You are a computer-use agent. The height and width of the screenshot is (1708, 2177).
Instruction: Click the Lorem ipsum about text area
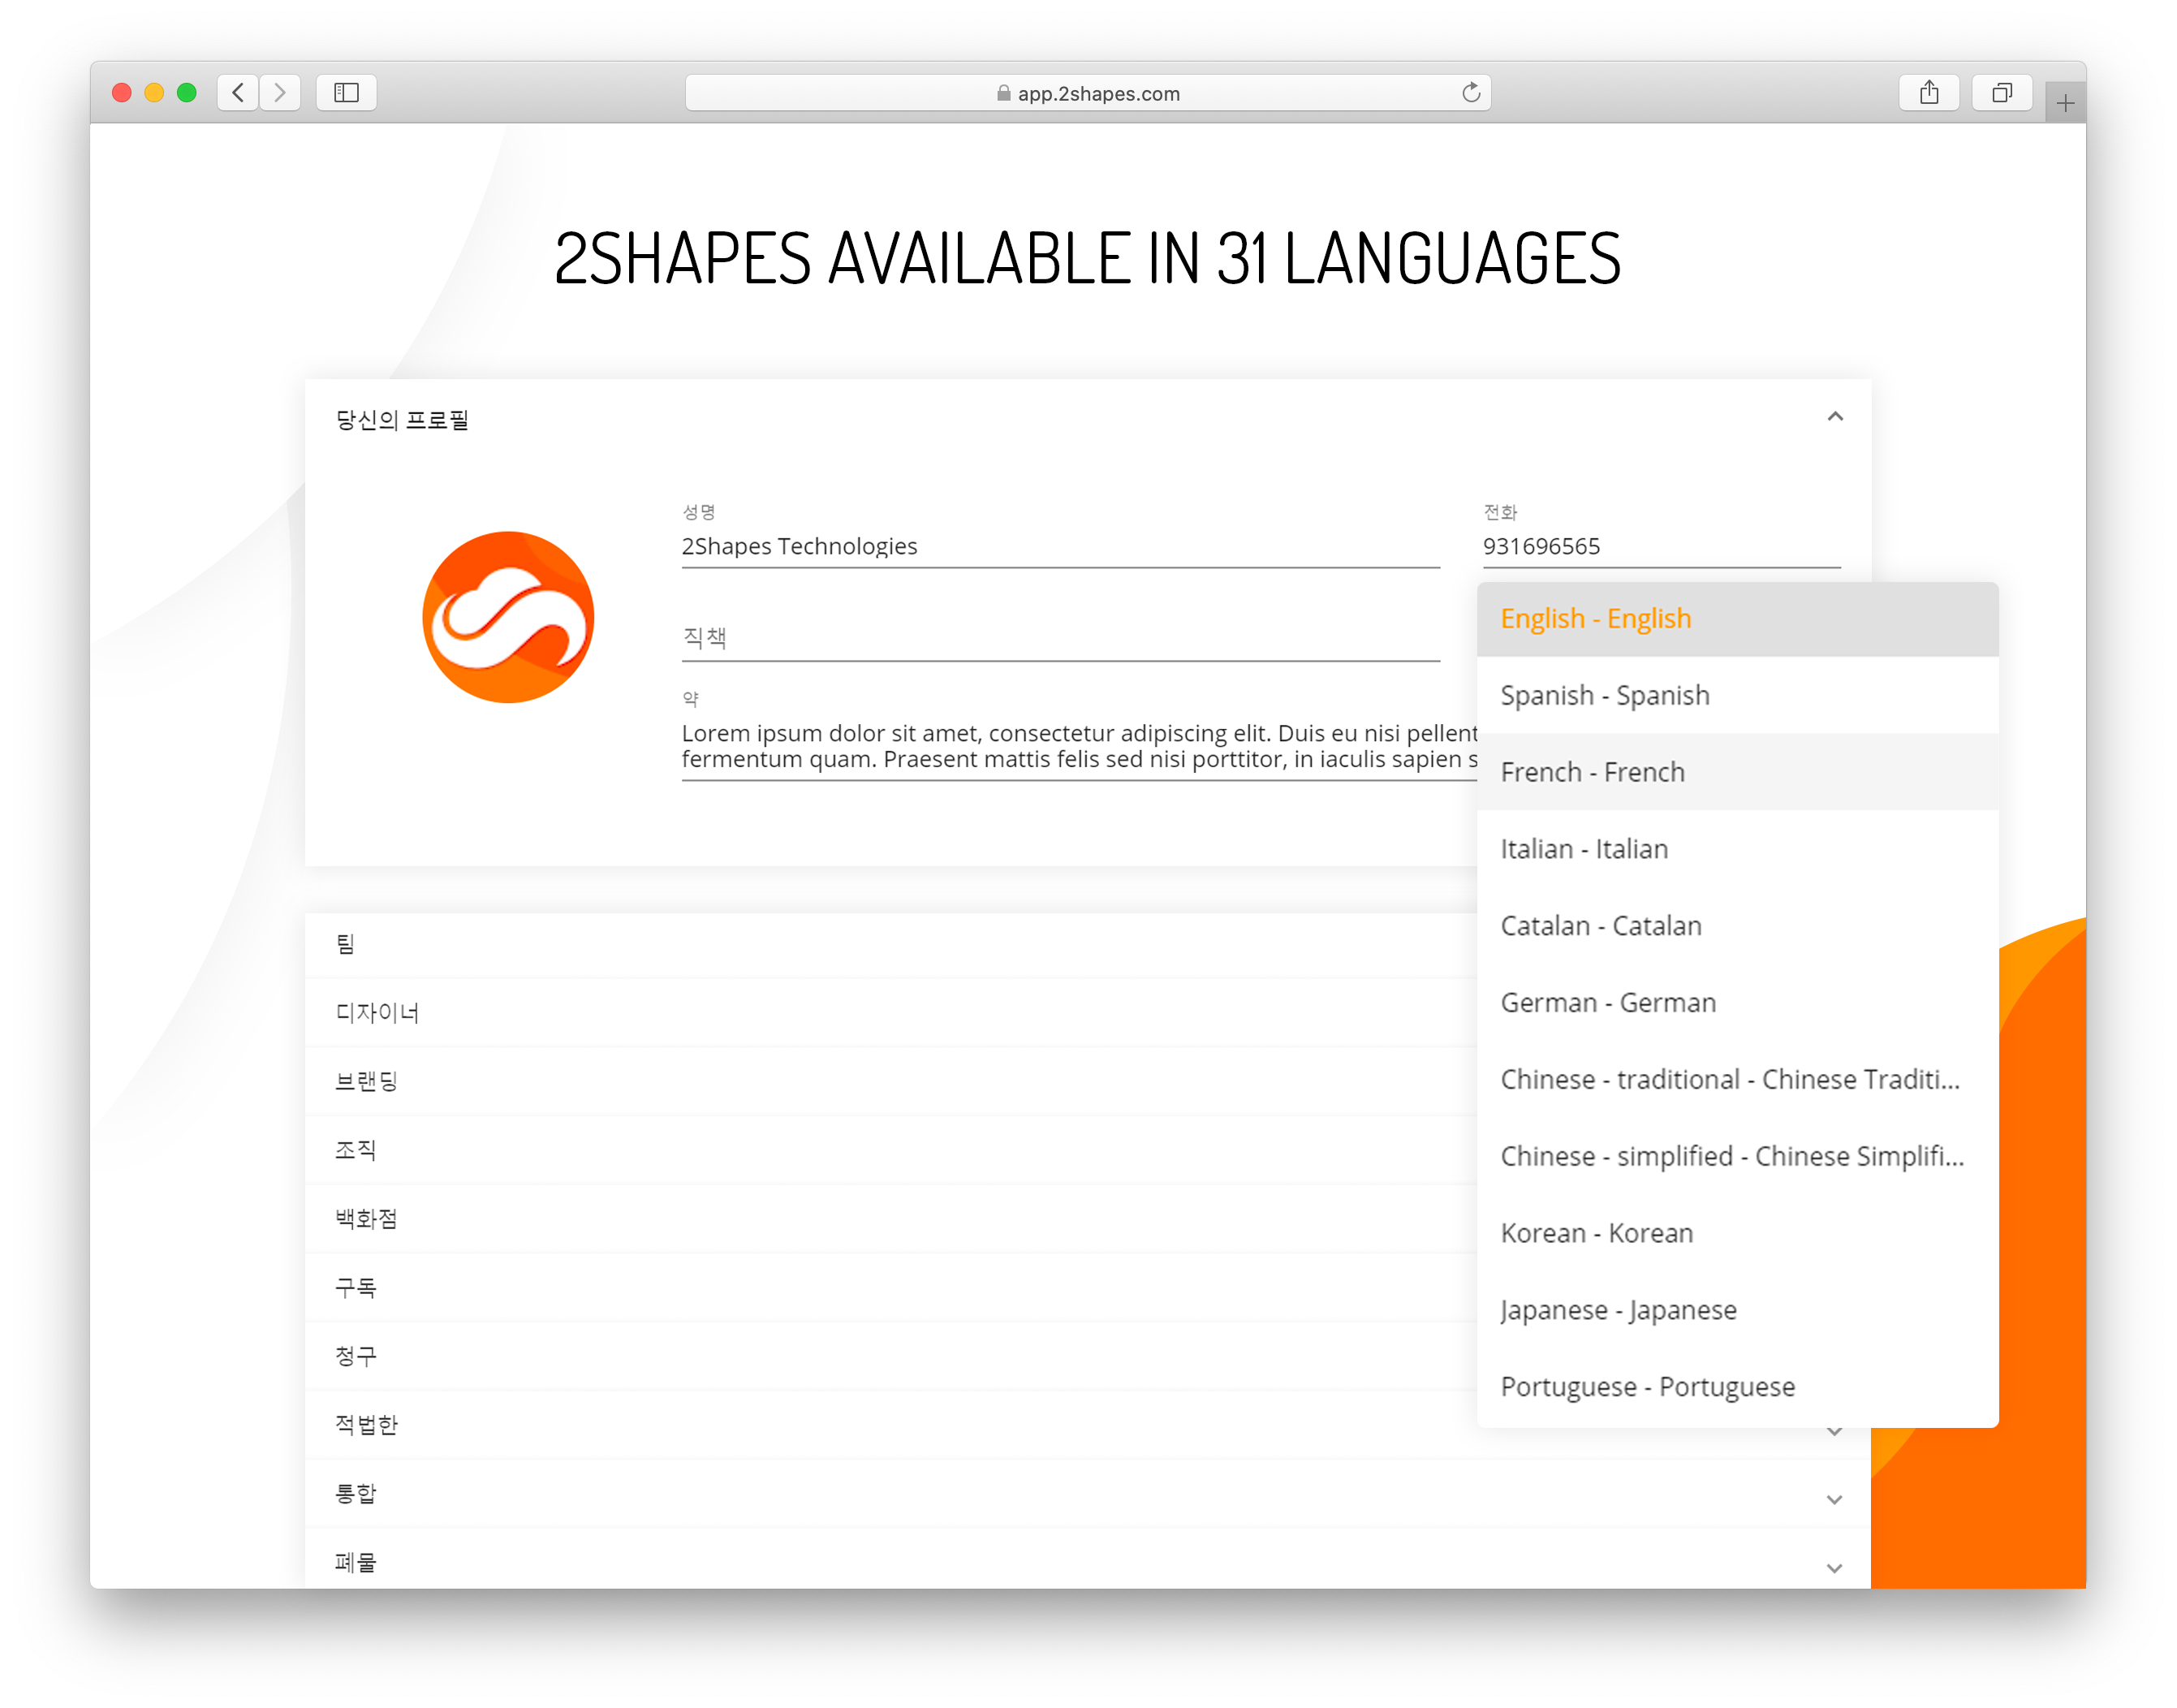[1079, 746]
